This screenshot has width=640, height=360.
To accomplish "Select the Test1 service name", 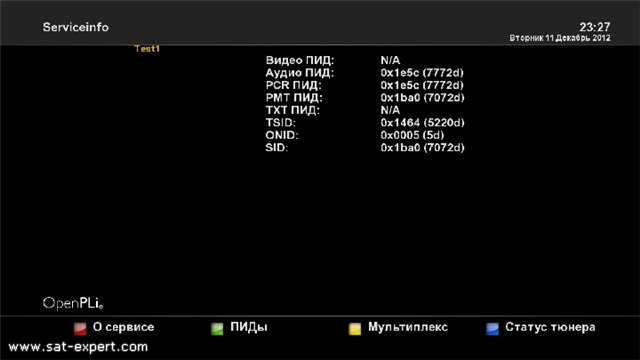I will [x=147, y=49].
